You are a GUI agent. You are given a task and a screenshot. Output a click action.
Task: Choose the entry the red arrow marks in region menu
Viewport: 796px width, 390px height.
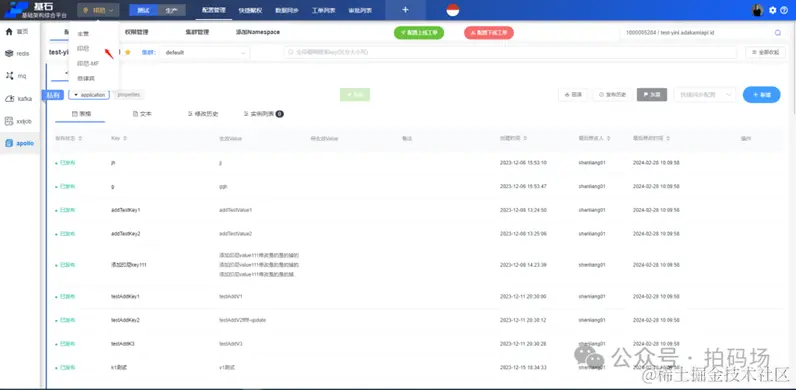point(83,48)
